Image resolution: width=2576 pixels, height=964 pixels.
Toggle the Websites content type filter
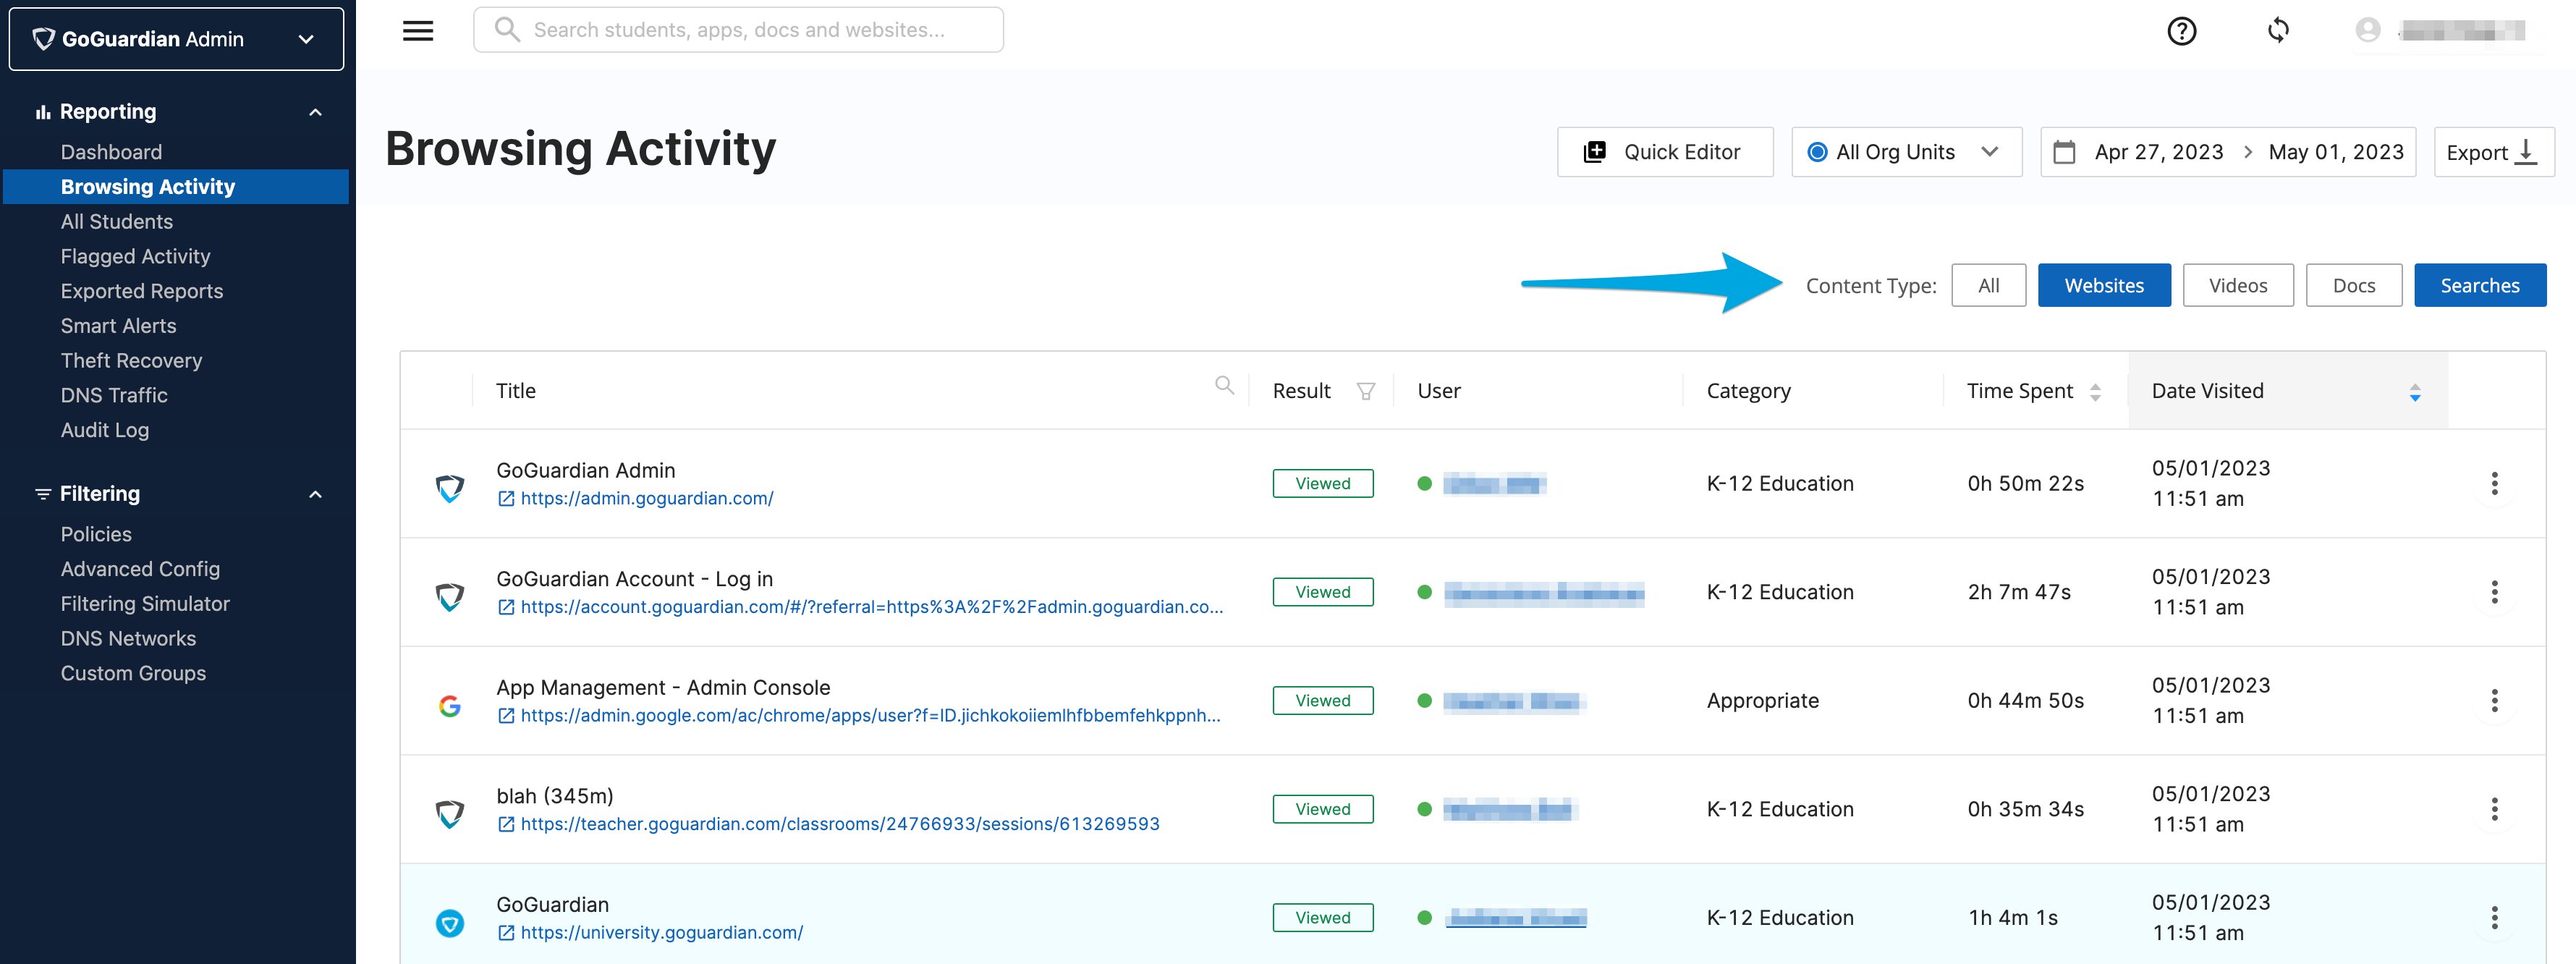point(2104,286)
